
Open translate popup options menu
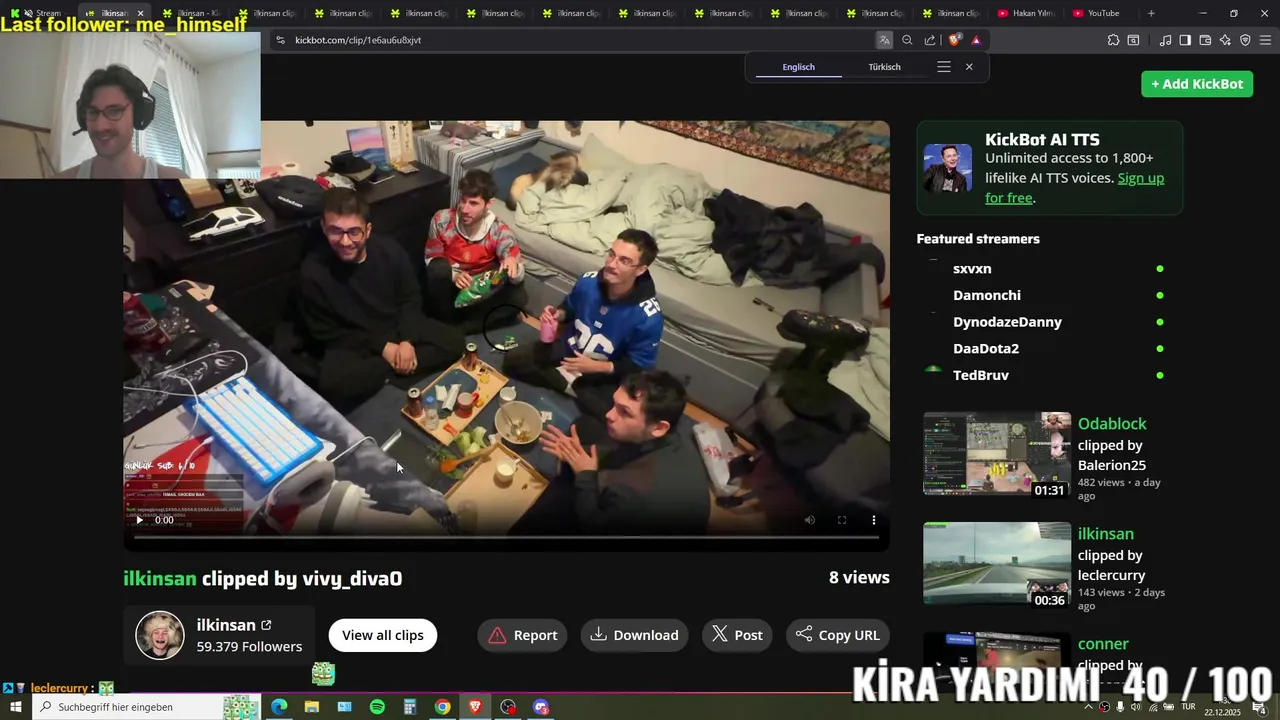coord(944,67)
